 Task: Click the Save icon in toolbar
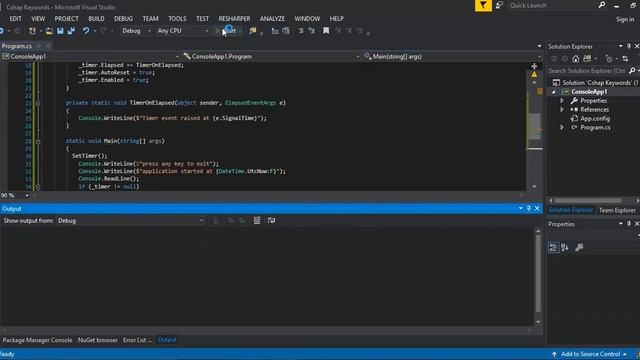pos(60,31)
